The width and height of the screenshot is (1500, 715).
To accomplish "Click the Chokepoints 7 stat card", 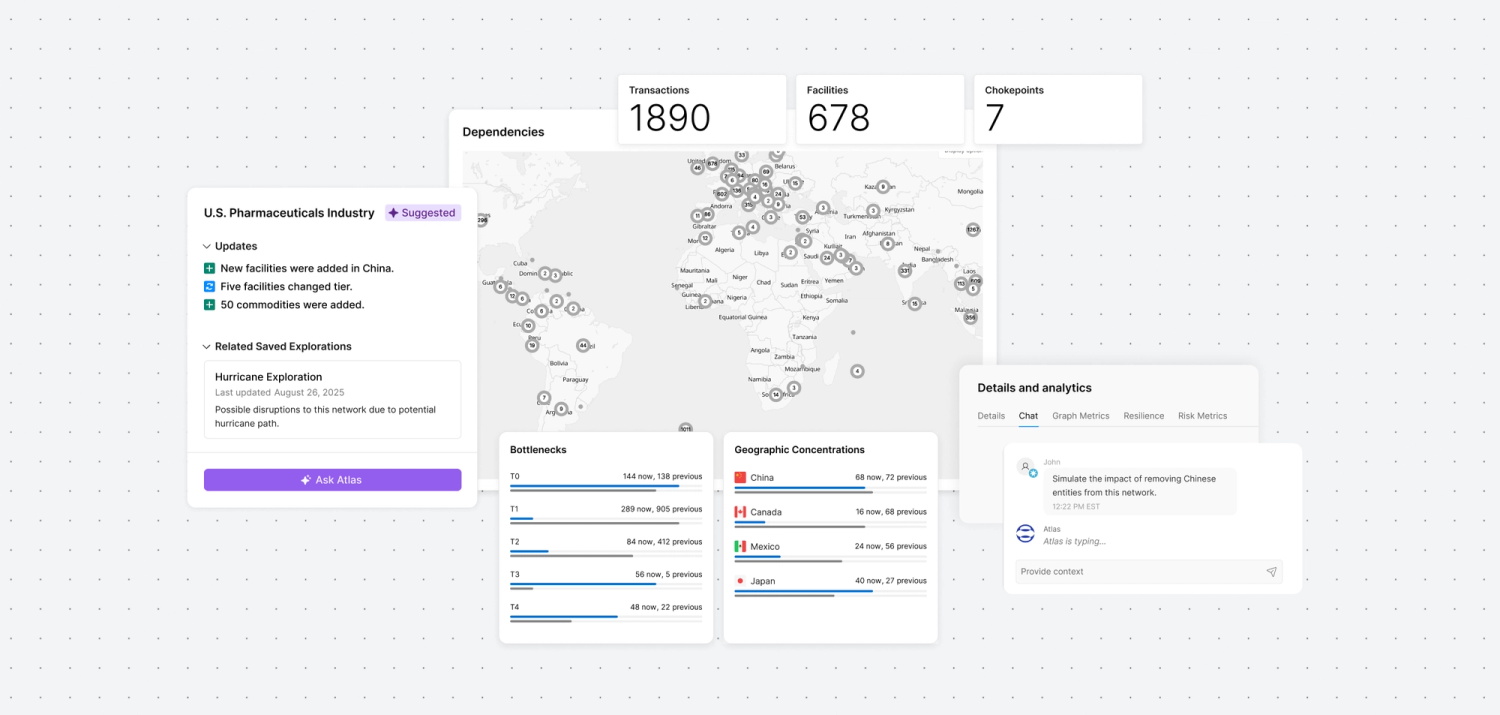I will 1058,109.
